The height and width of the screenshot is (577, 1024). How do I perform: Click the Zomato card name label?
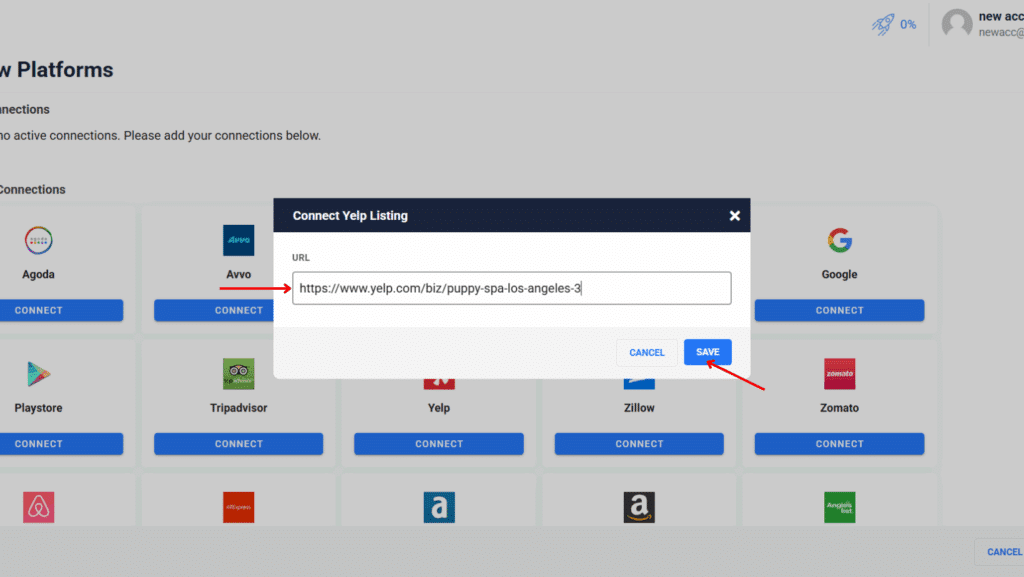(839, 408)
